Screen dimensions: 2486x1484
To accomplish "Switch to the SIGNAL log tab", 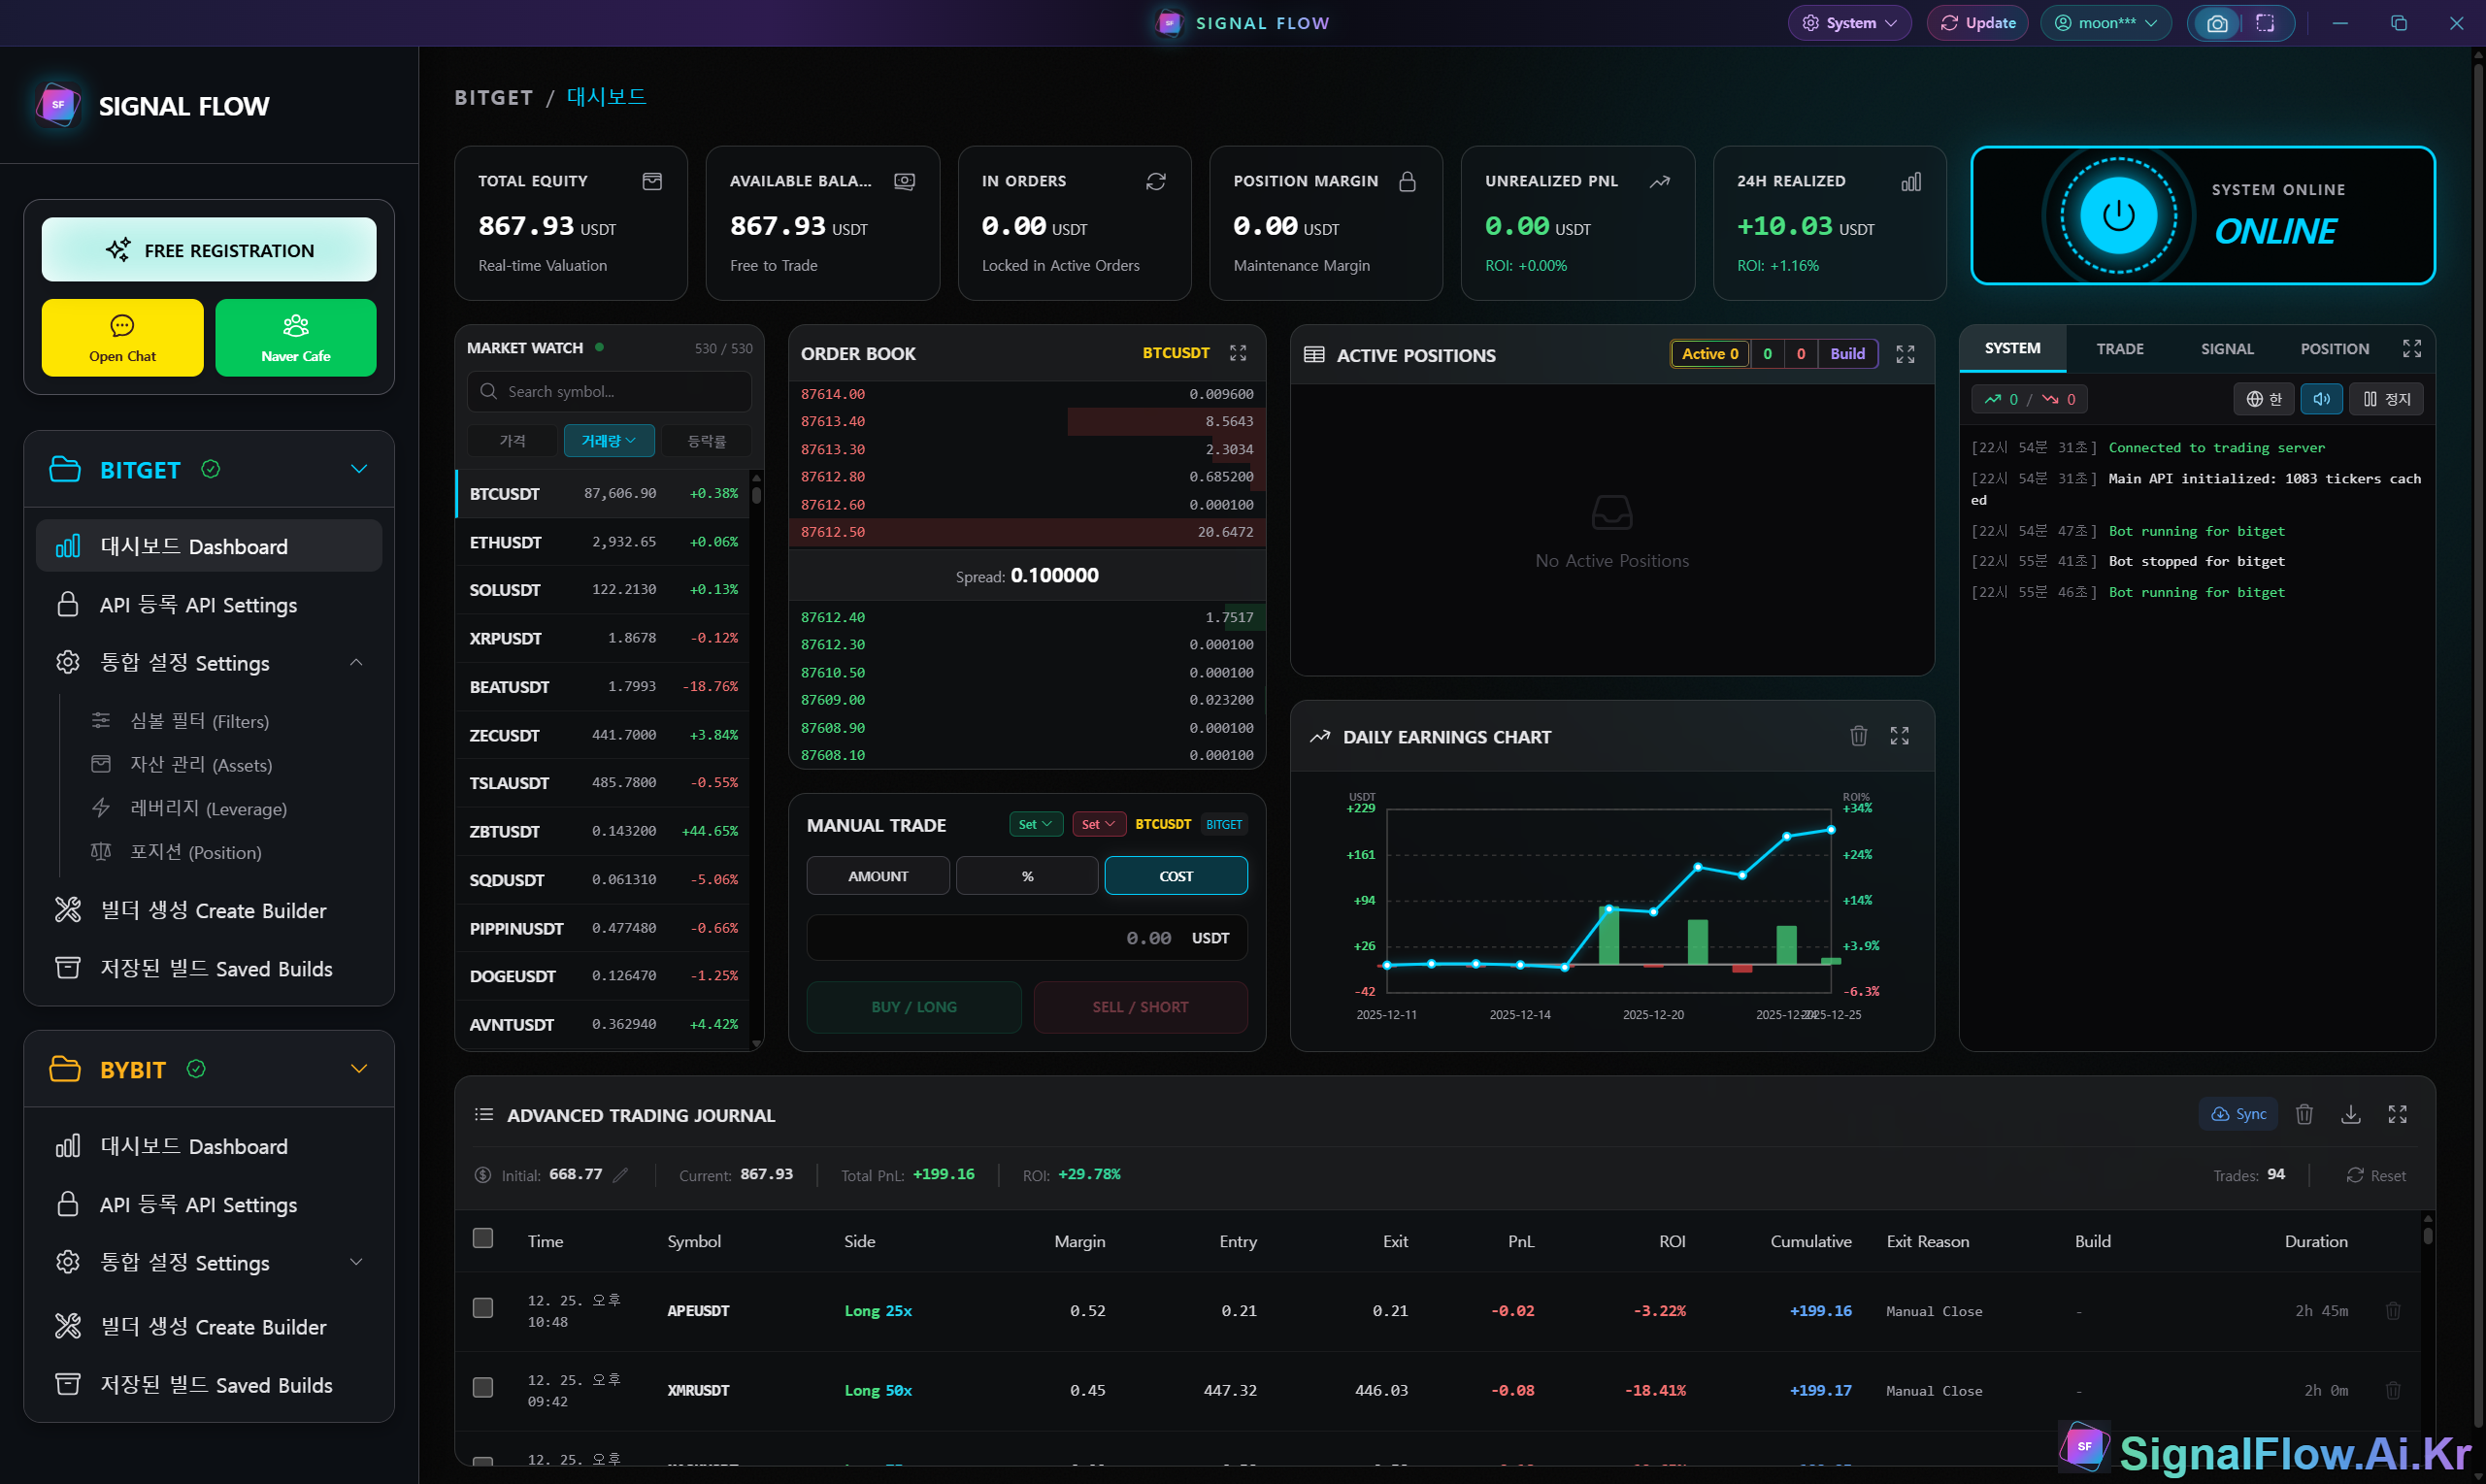I will click(x=2226, y=349).
